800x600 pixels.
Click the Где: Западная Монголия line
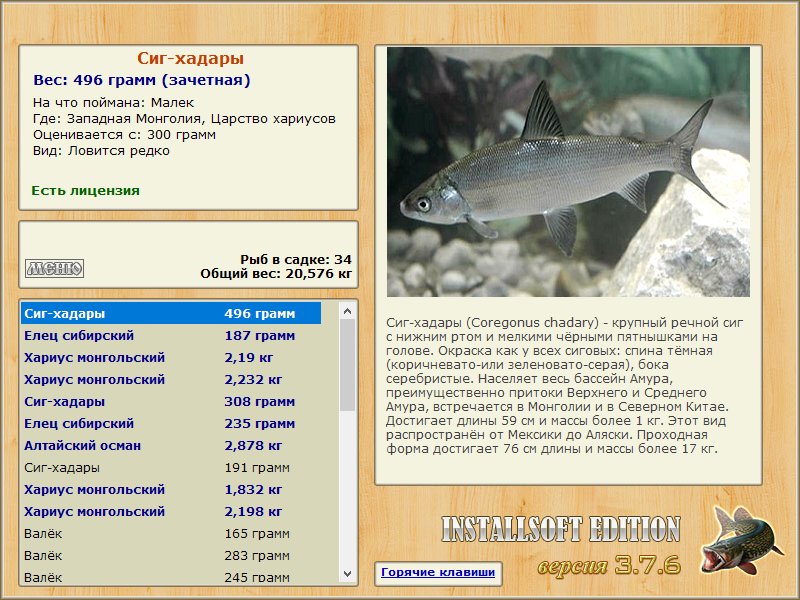[184, 119]
